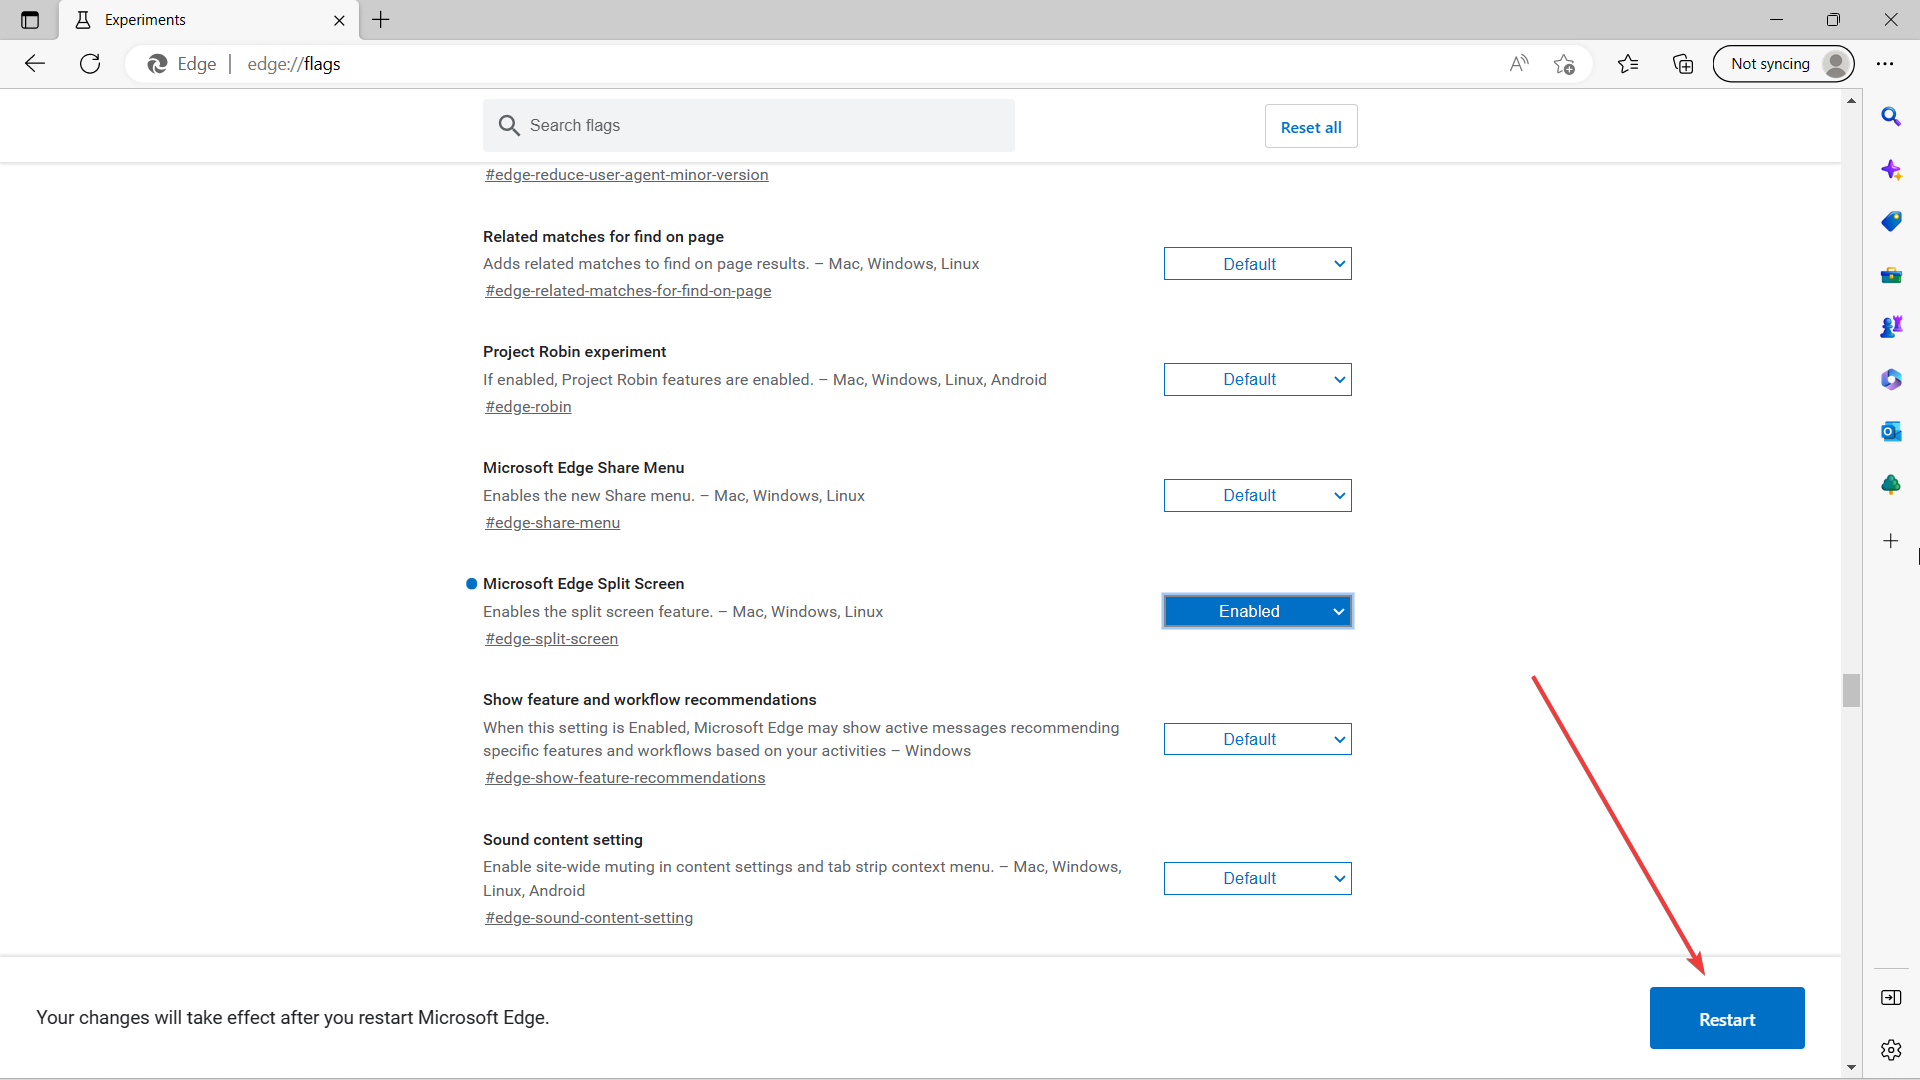Click the refresh page button

[90, 64]
